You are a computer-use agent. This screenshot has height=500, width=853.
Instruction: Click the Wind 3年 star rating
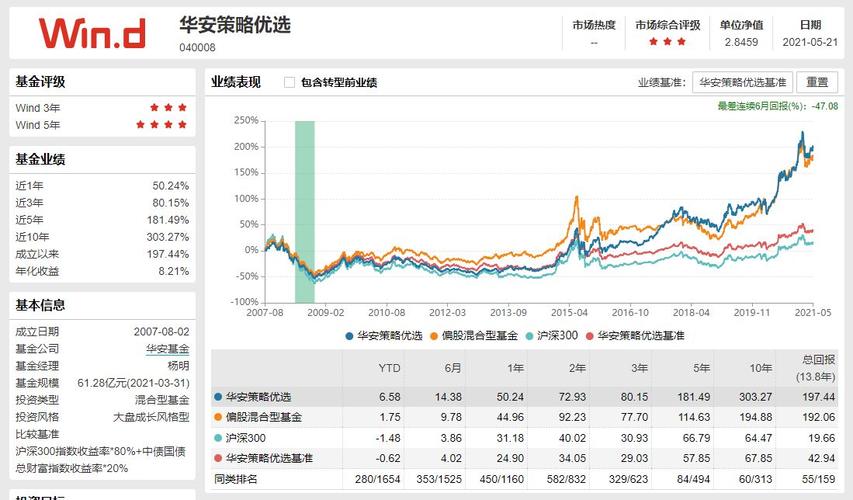pos(168,108)
